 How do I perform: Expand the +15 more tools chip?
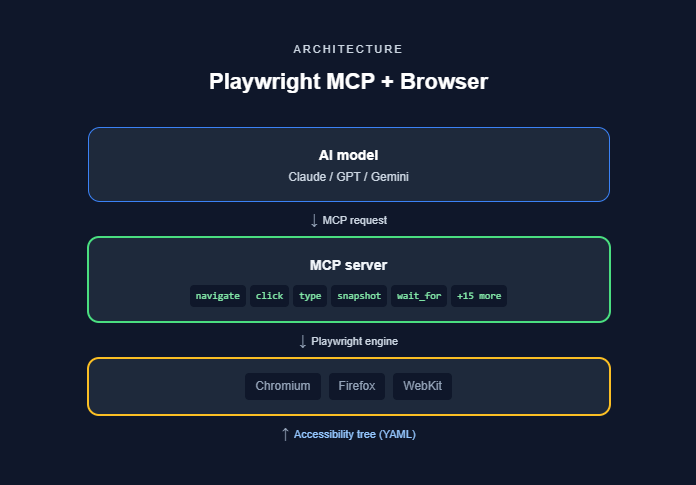coord(479,296)
